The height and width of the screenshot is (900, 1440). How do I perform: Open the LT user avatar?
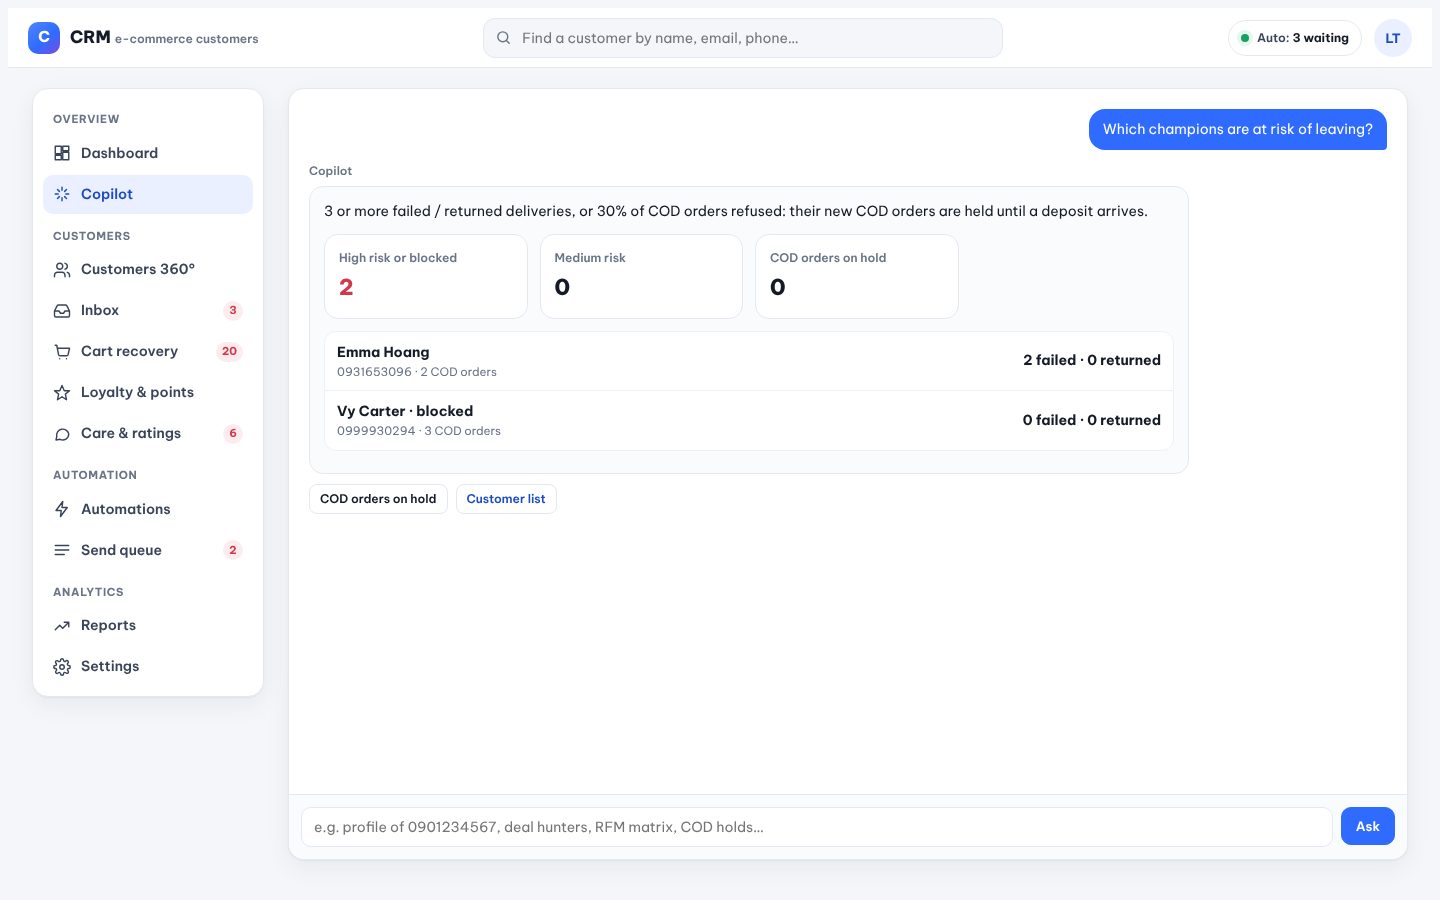pos(1393,38)
